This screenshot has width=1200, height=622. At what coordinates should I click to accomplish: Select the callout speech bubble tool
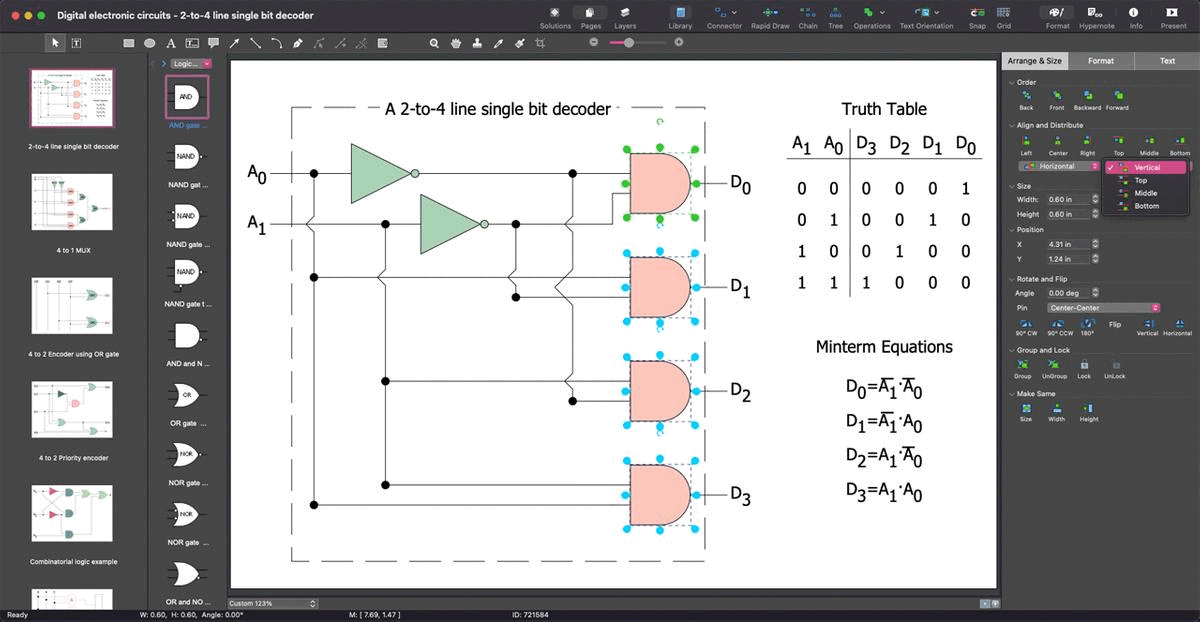(213, 43)
